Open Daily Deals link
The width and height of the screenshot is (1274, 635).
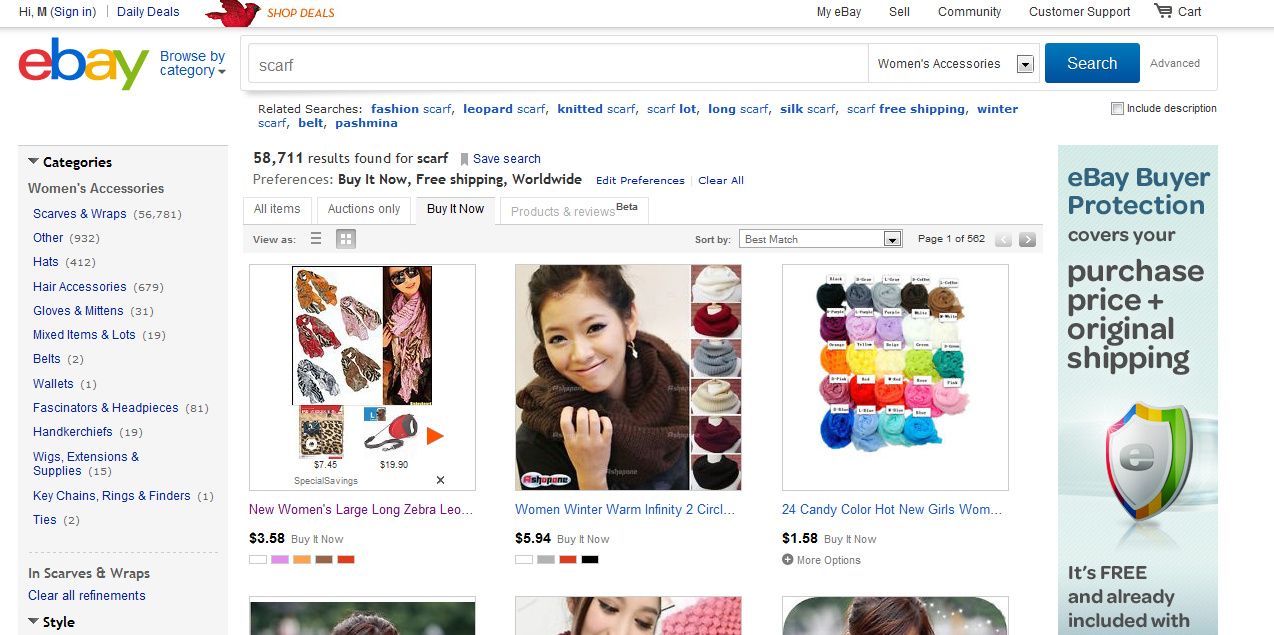148,12
